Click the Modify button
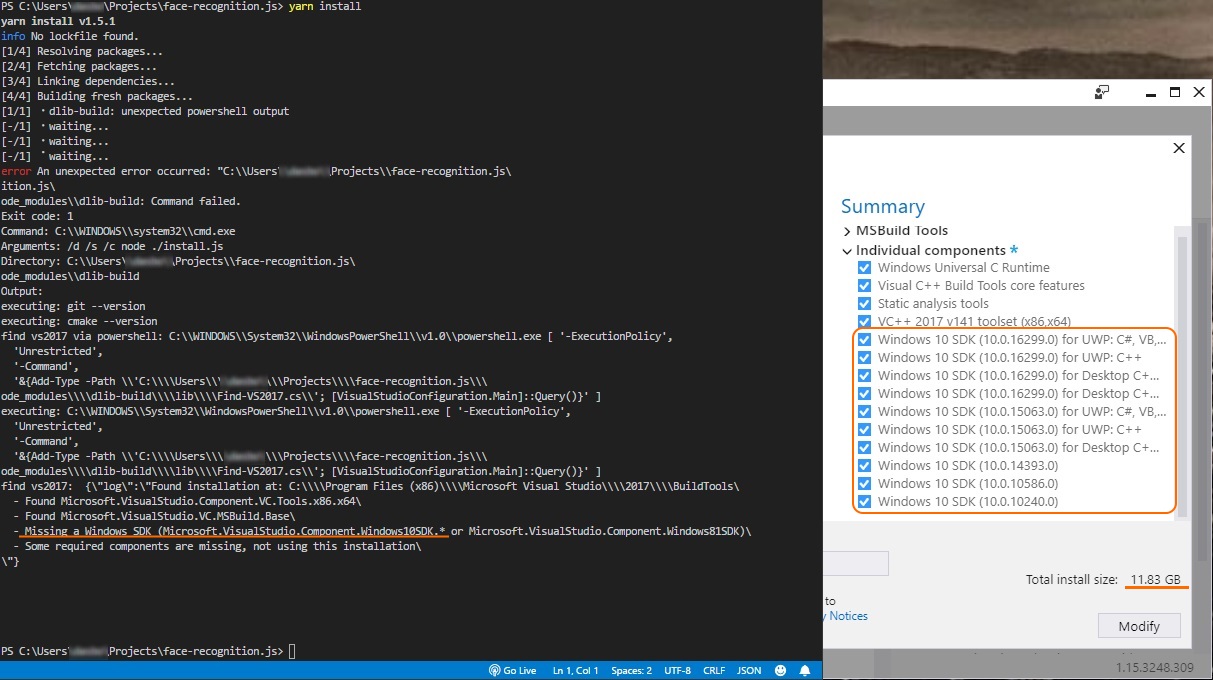The image size is (1213, 680). (1139, 625)
